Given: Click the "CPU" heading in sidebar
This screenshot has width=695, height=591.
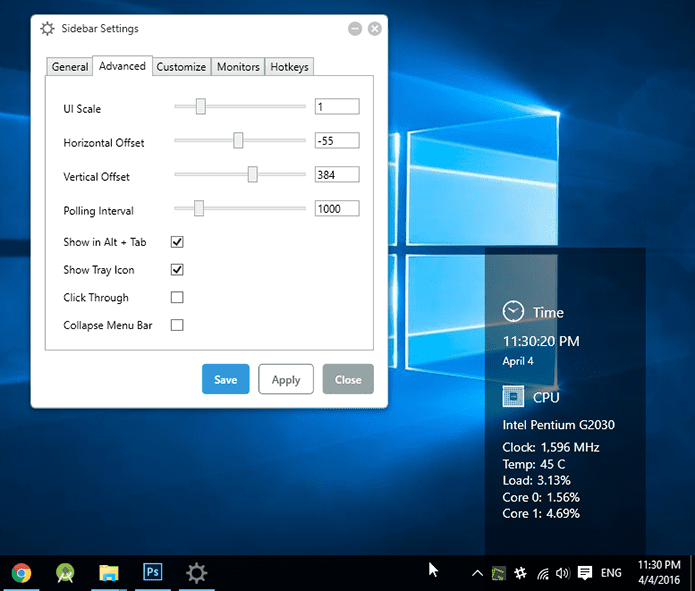Looking at the screenshot, I should point(546,398).
